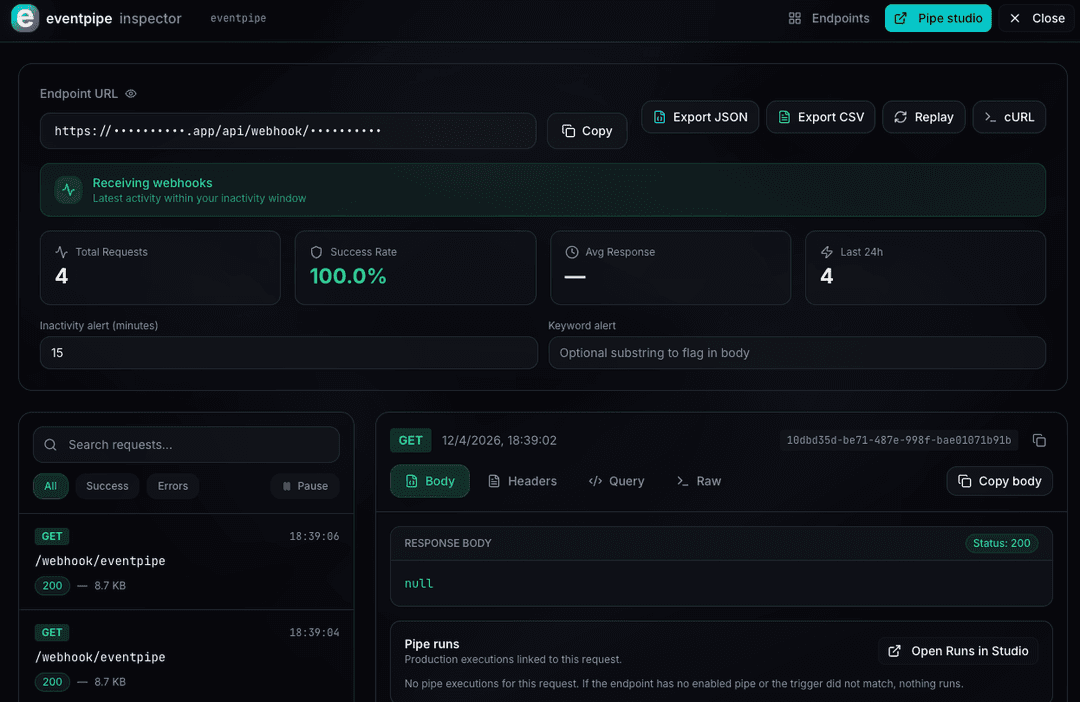Select the request received at 18:39:04

(187, 657)
